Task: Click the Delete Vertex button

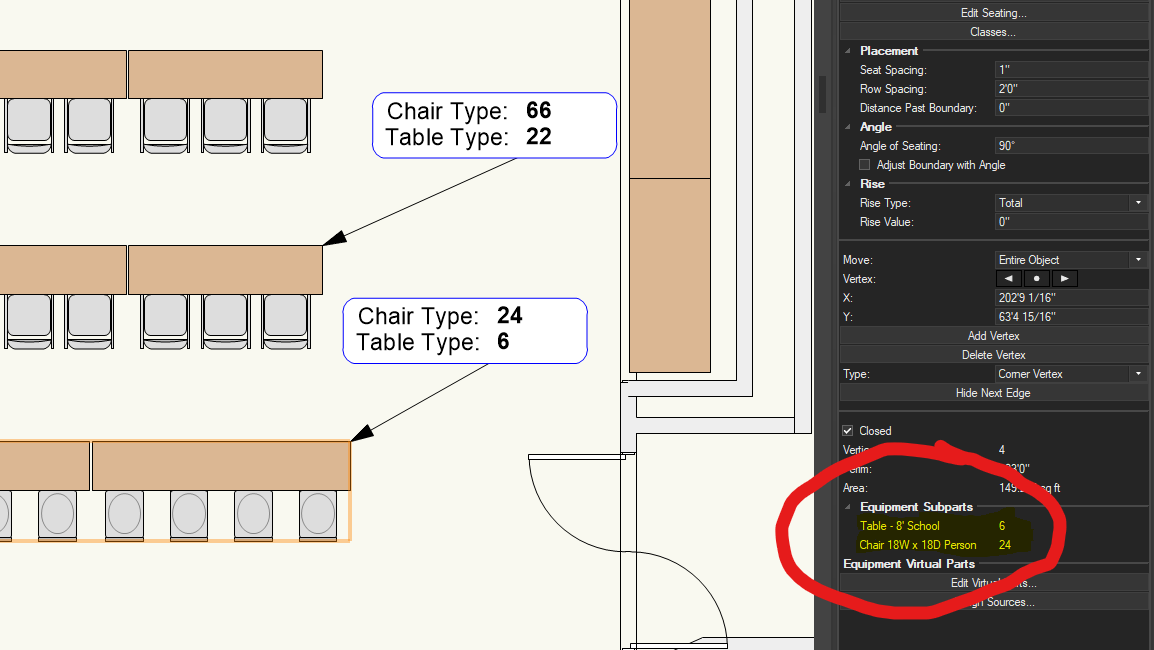Action: click(993, 354)
